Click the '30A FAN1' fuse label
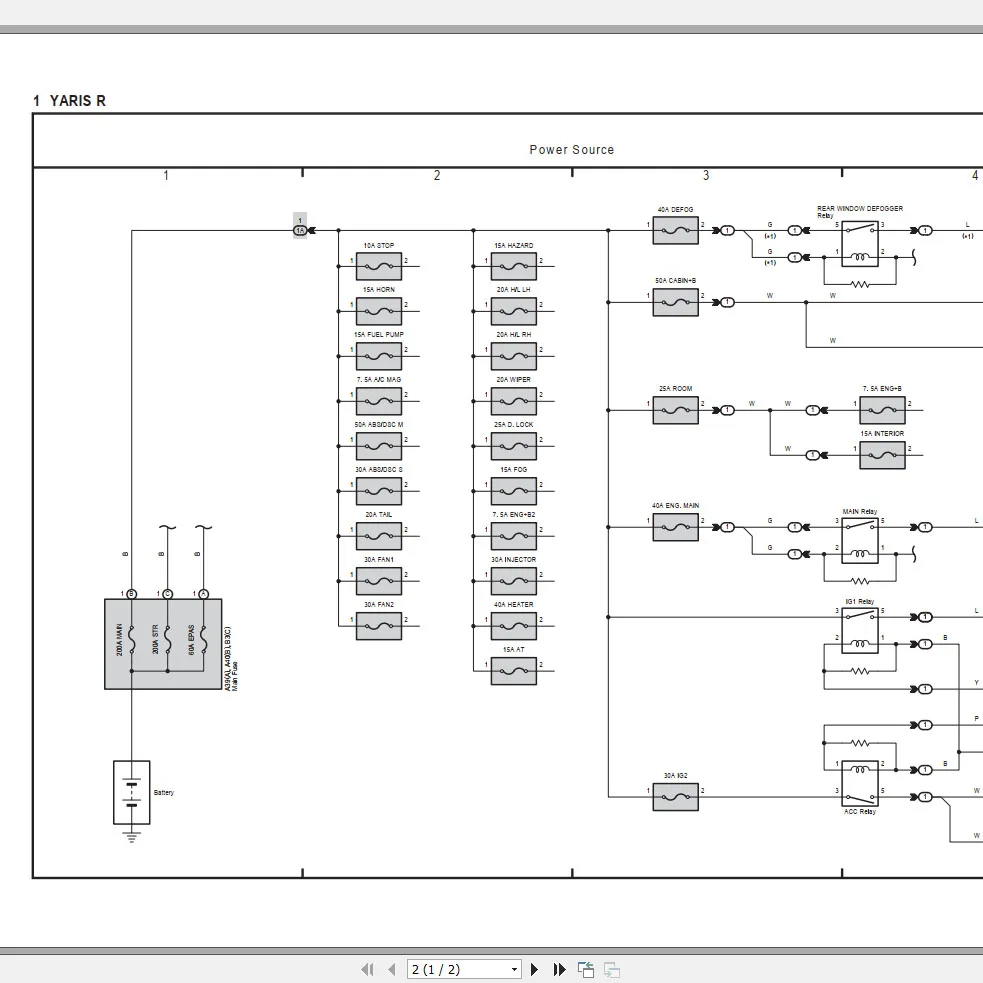Viewport: 983px width, 983px height. (379, 560)
